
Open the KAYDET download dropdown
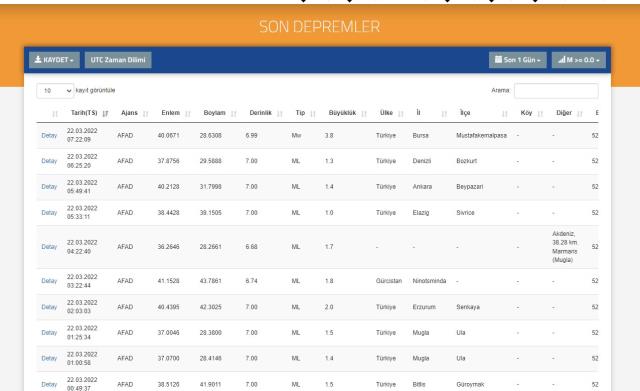[x=54, y=60]
